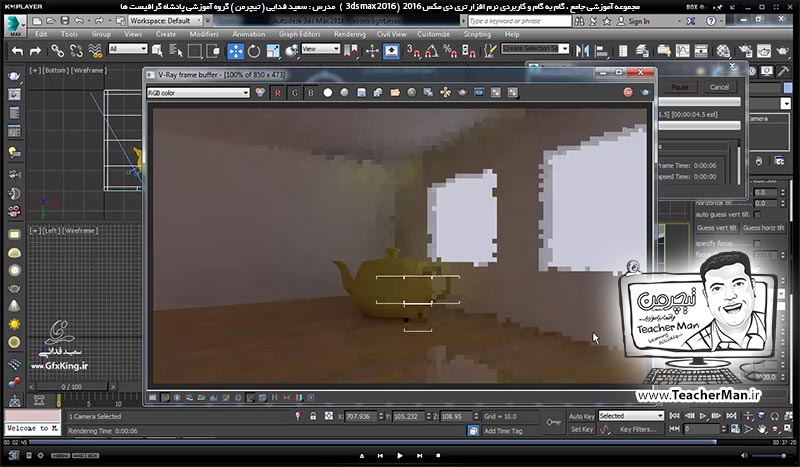This screenshot has height=467, width=800.
Task: Expand the Sign In dropdown arrow
Action: point(679,21)
